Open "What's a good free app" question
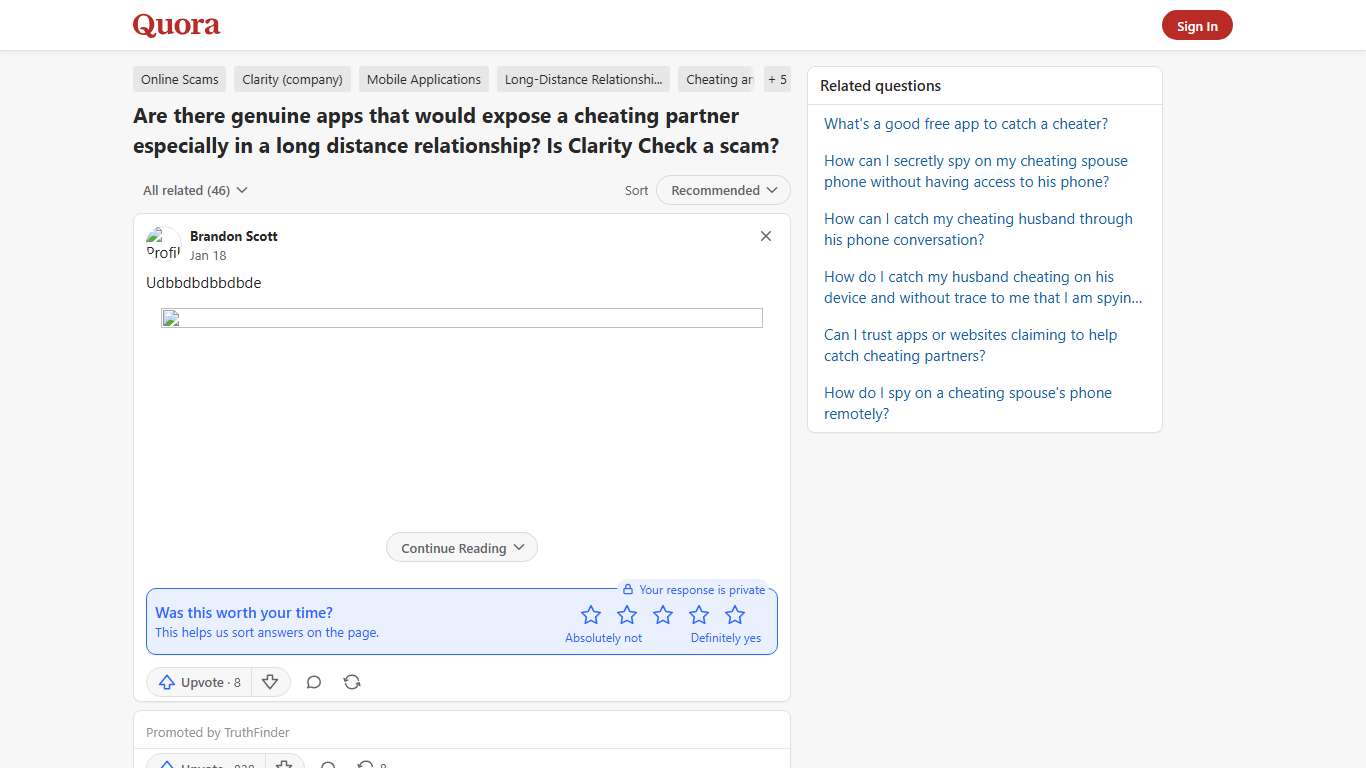Screen dimensions: 1366x768 point(966,124)
